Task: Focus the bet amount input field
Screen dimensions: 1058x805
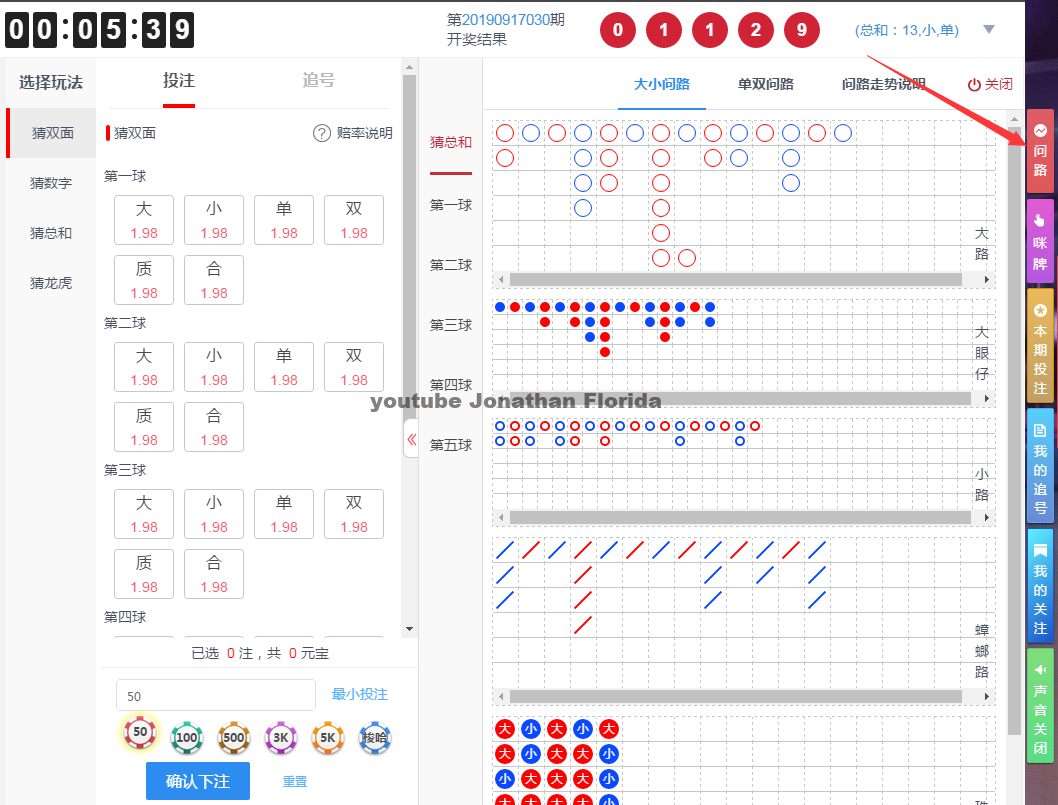Action: (215, 695)
